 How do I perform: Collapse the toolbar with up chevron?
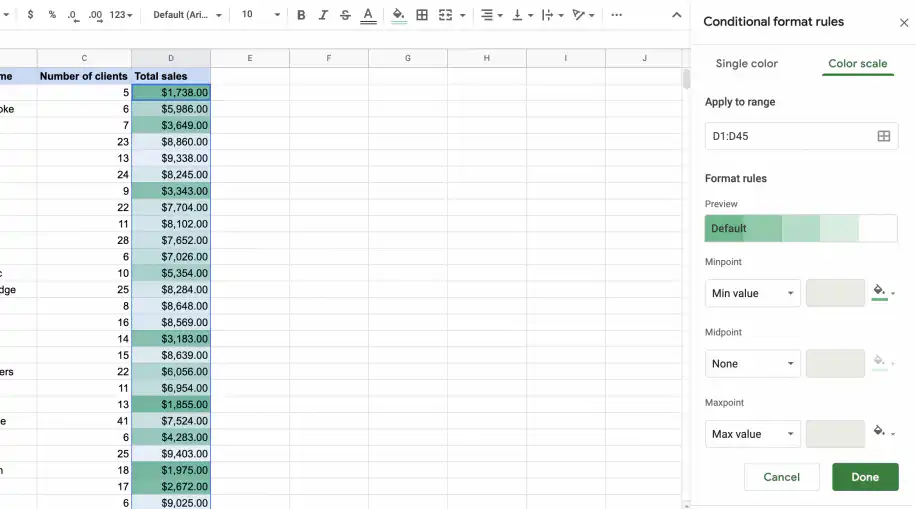[x=676, y=15]
